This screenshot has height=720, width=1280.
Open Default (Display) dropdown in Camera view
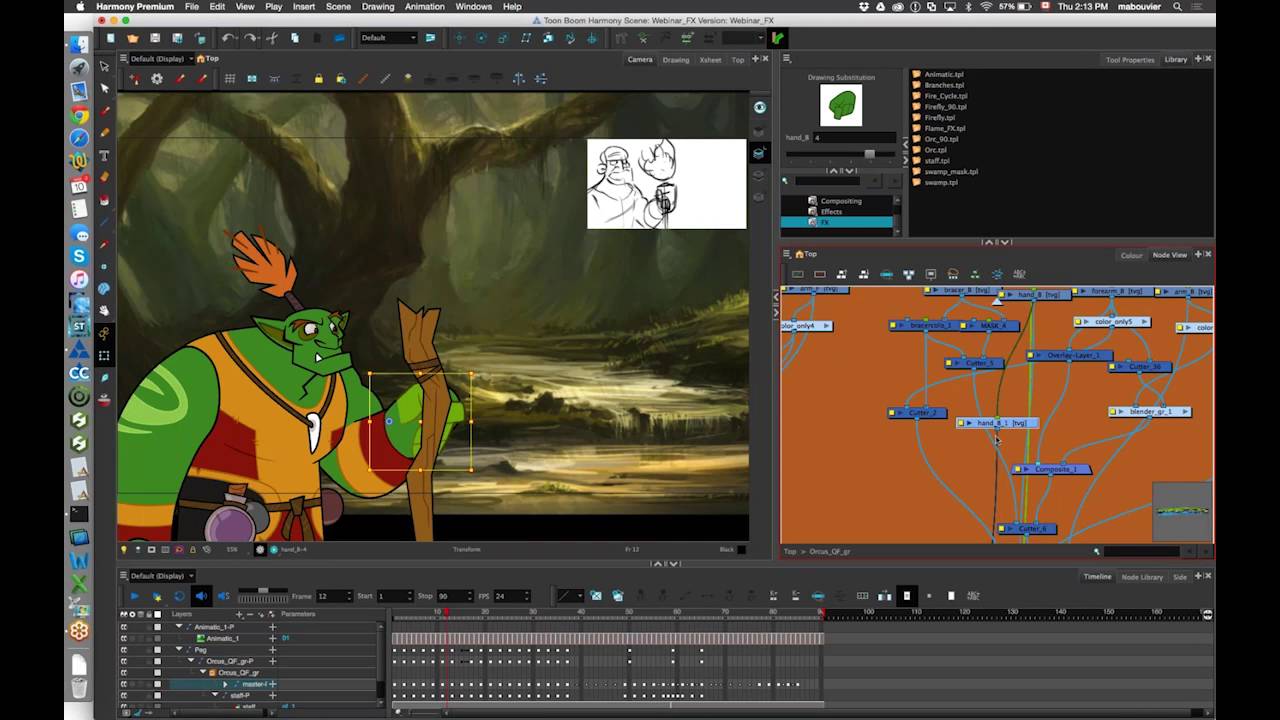point(162,59)
